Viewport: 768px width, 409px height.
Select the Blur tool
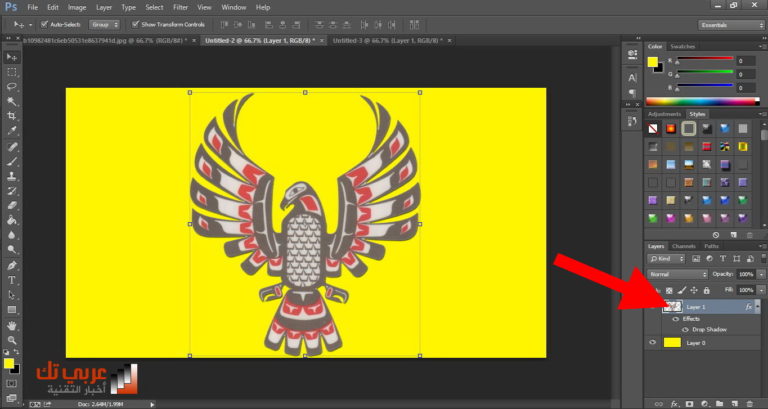click(12, 235)
